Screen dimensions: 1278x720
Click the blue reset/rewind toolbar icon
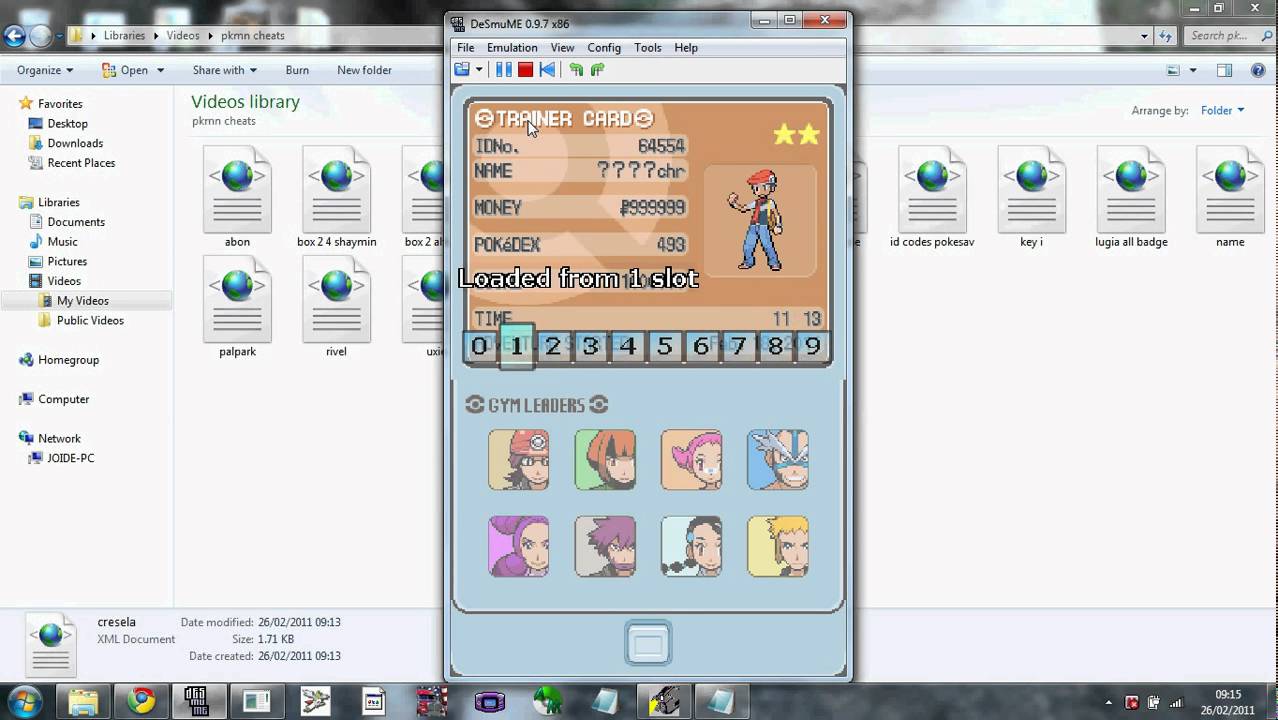coord(547,69)
